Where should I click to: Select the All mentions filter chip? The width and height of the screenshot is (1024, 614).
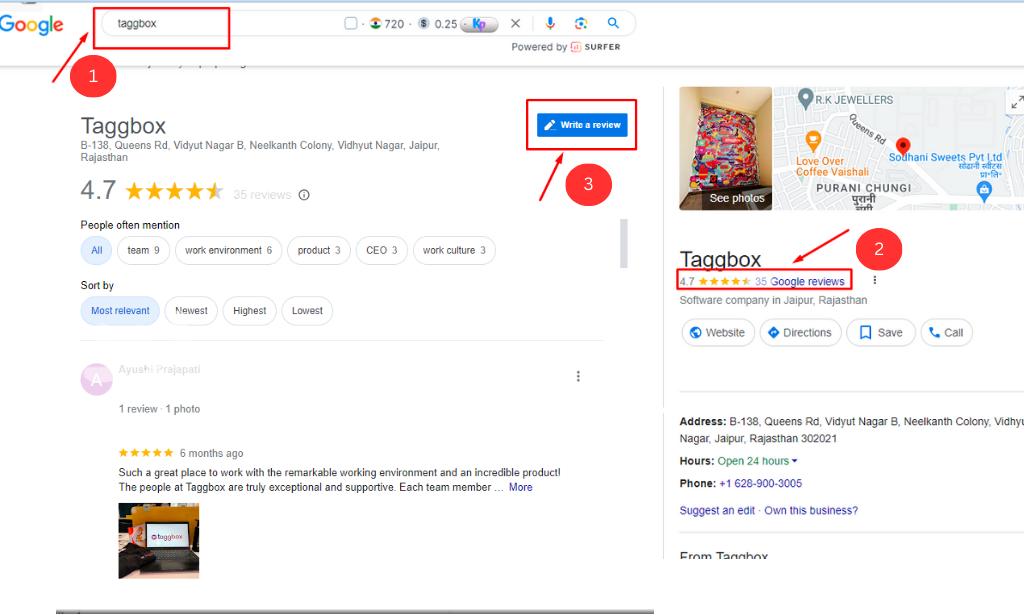click(x=96, y=250)
